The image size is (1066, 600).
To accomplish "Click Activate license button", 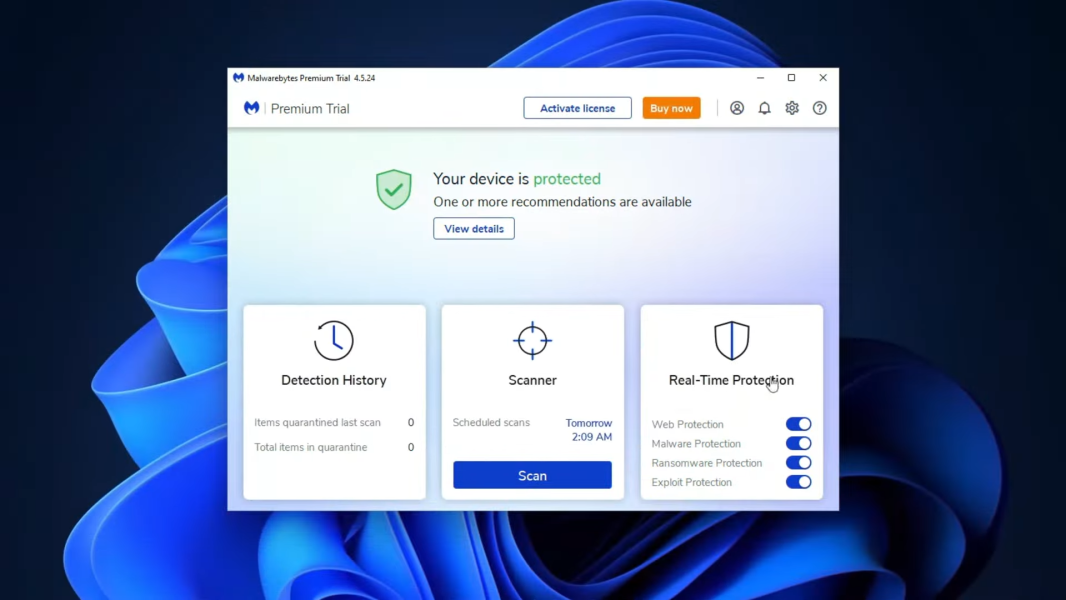I will click(577, 108).
